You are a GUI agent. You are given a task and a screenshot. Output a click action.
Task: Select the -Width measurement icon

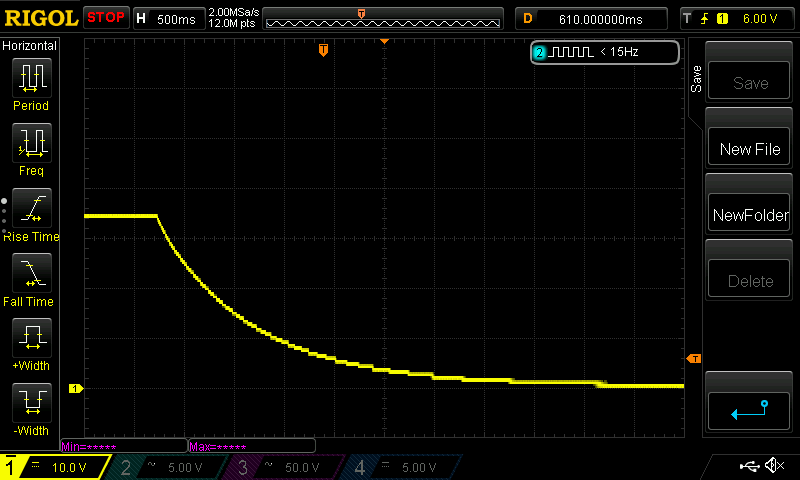pos(32,402)
